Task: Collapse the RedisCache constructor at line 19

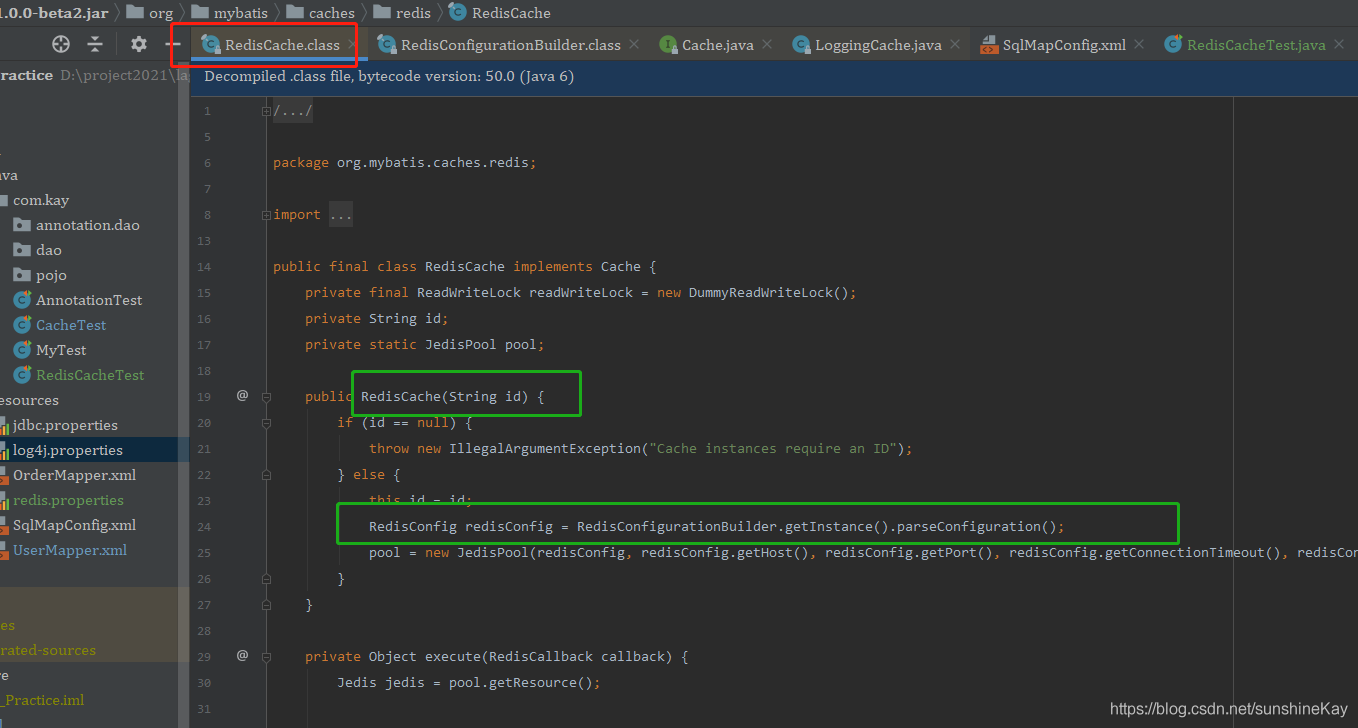Action: (x=266, y=397)
